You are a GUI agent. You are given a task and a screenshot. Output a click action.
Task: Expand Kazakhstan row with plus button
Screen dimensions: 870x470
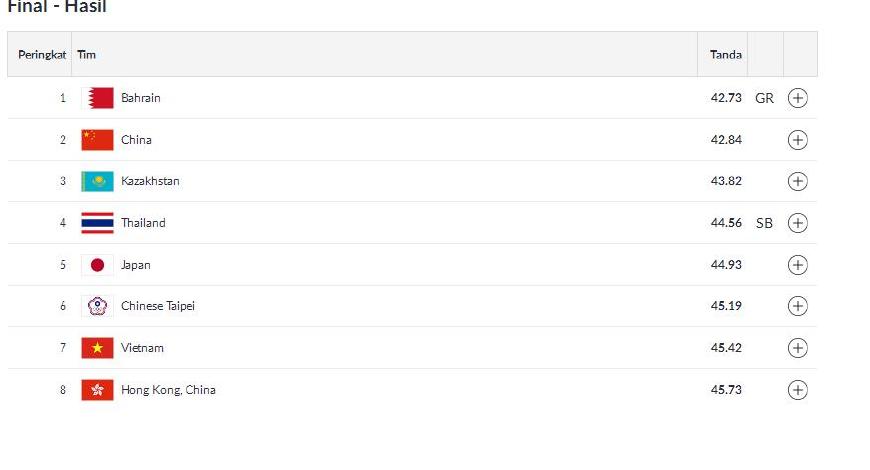[x=797, y=181]
